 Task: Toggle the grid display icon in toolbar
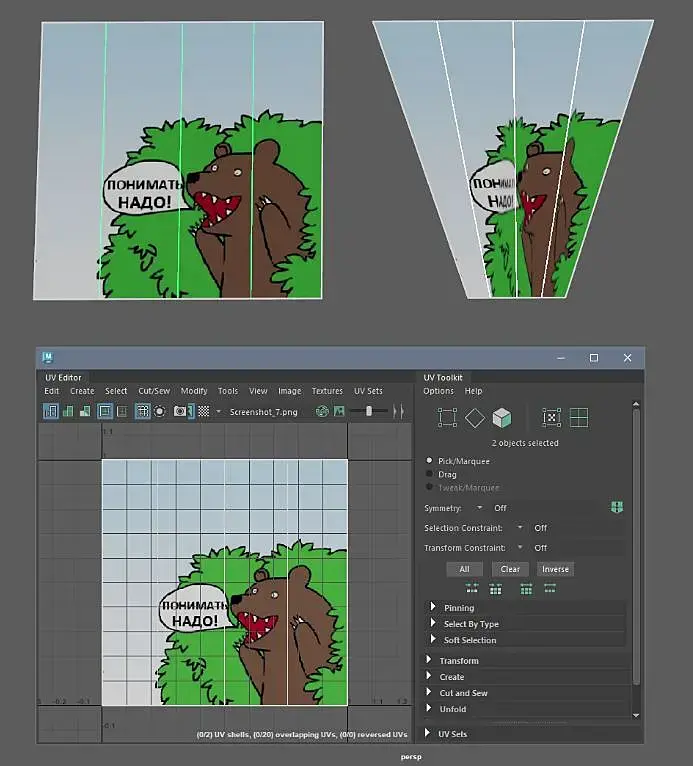pos(143,411)
